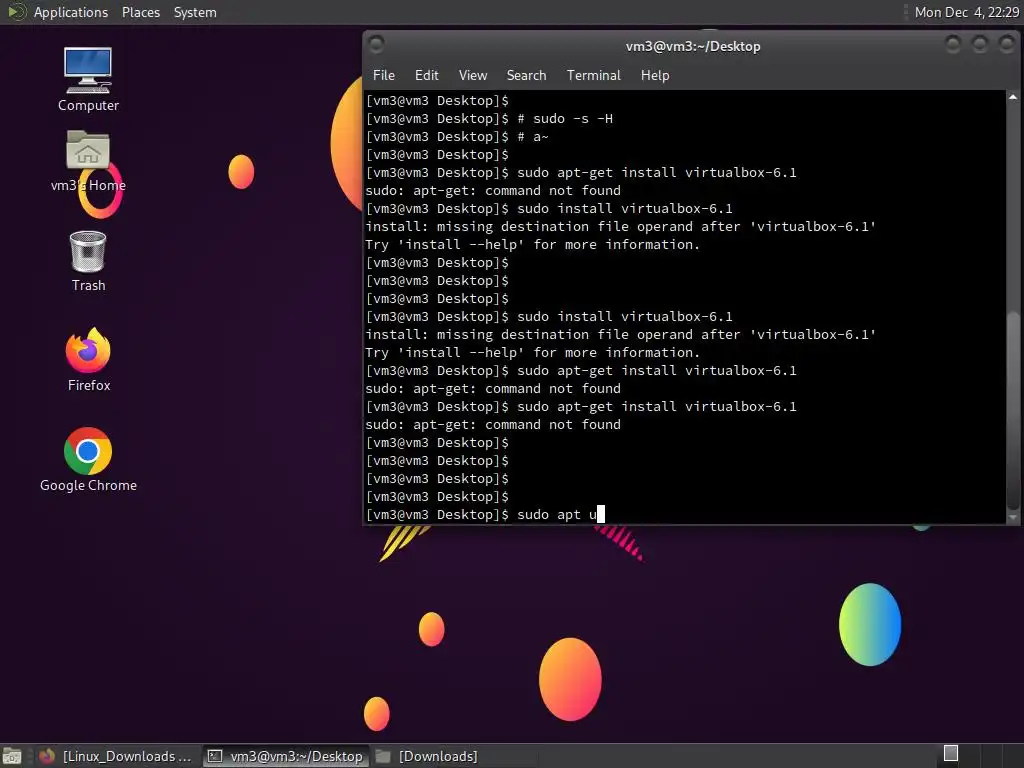The width and height of the screenshot is (1024, 768).
Task: Click the clock showing Mon Dec 4, 22:29
Action: [967, 12]
